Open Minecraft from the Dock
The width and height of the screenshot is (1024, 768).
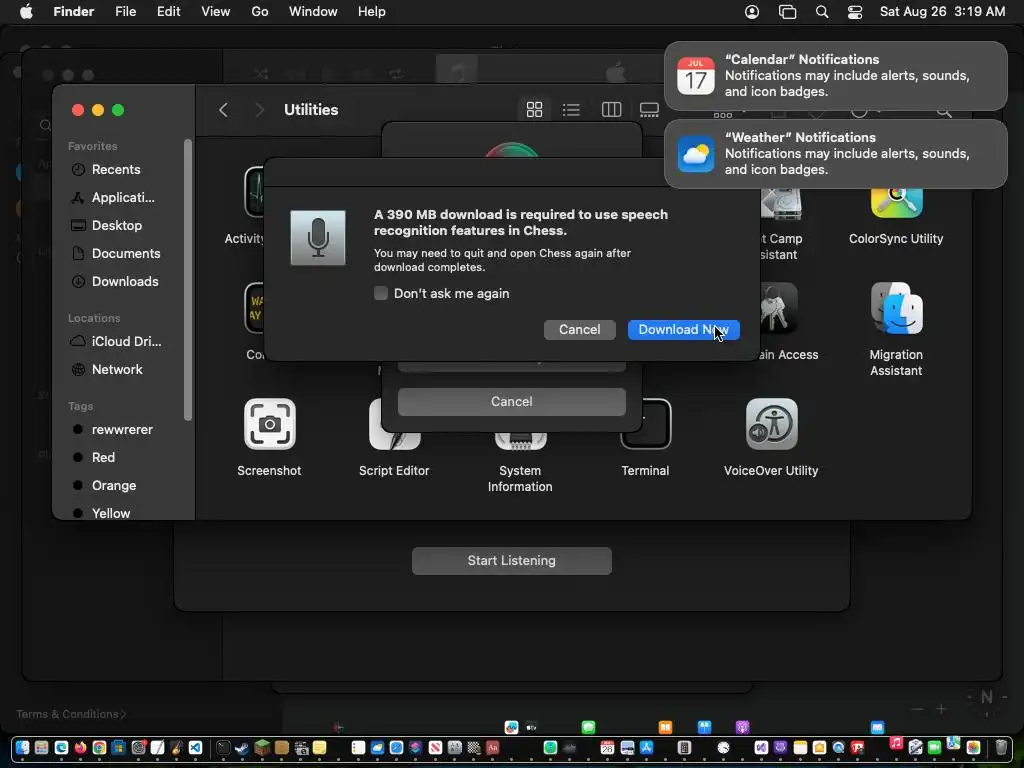(263, 747)
